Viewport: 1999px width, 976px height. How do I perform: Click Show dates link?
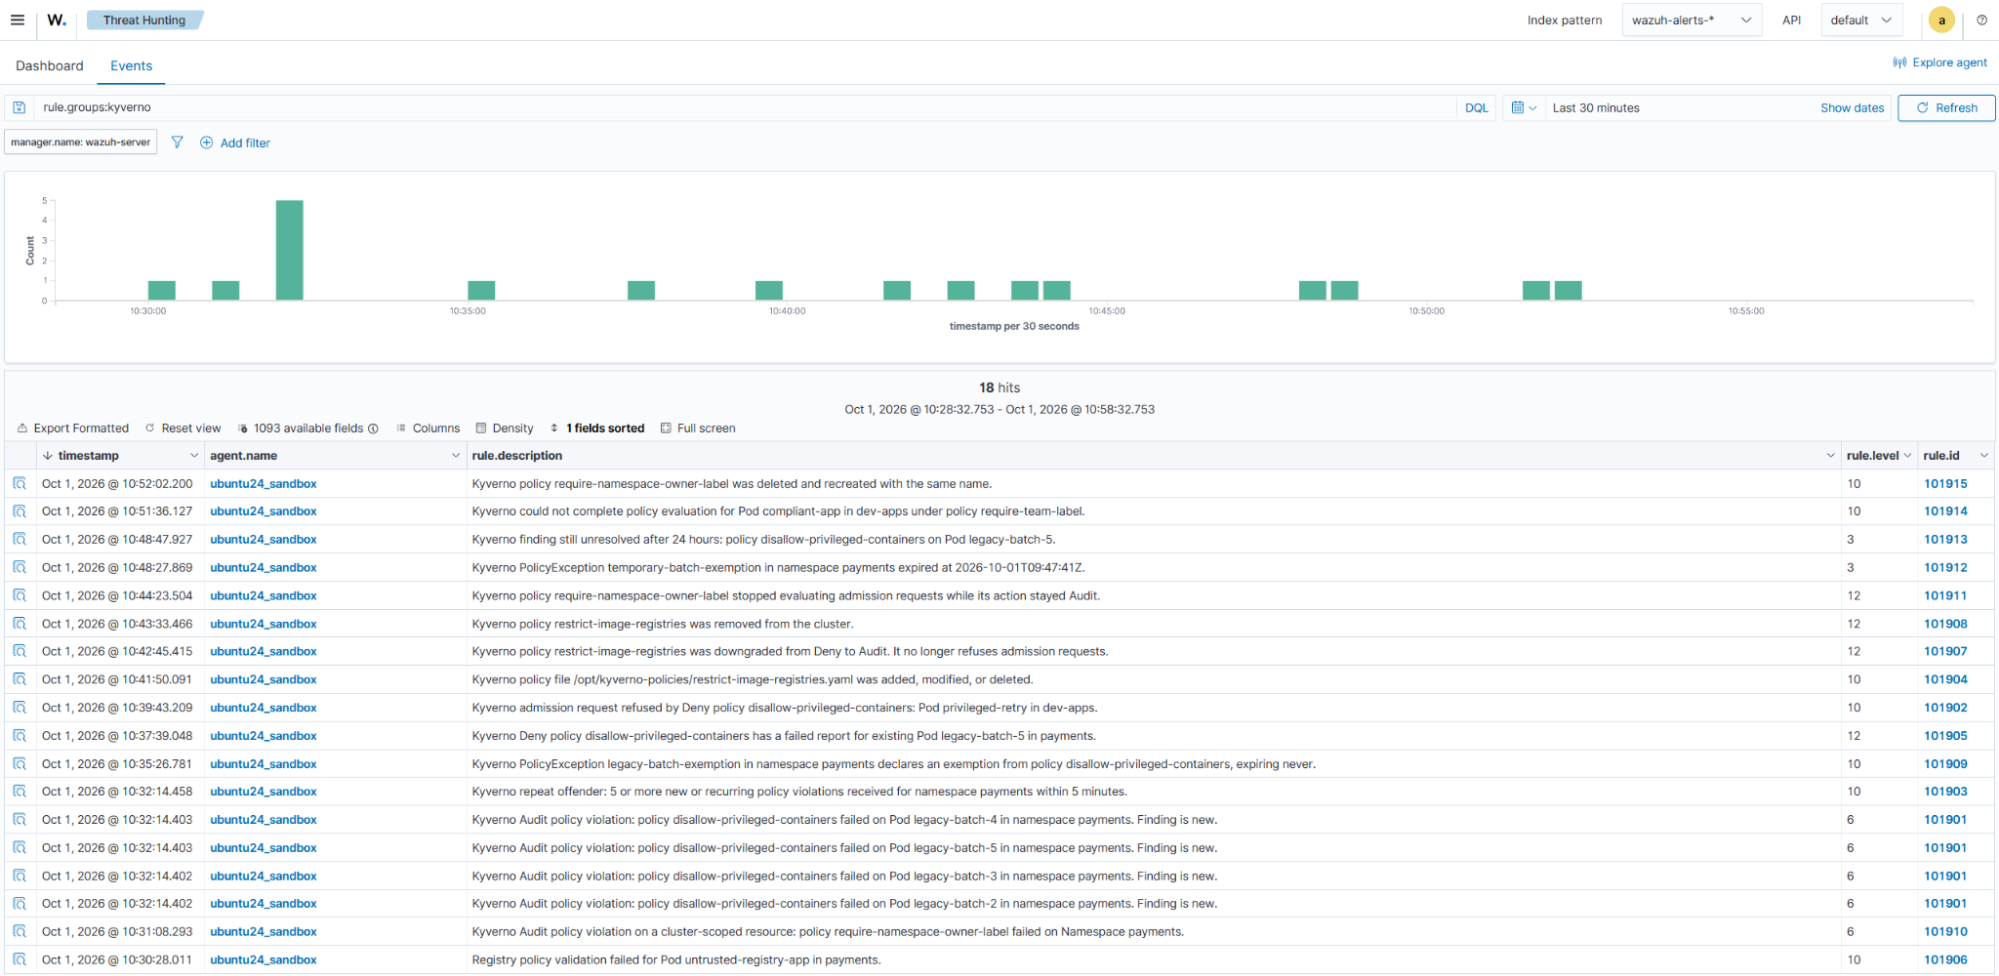point(1852,108)
